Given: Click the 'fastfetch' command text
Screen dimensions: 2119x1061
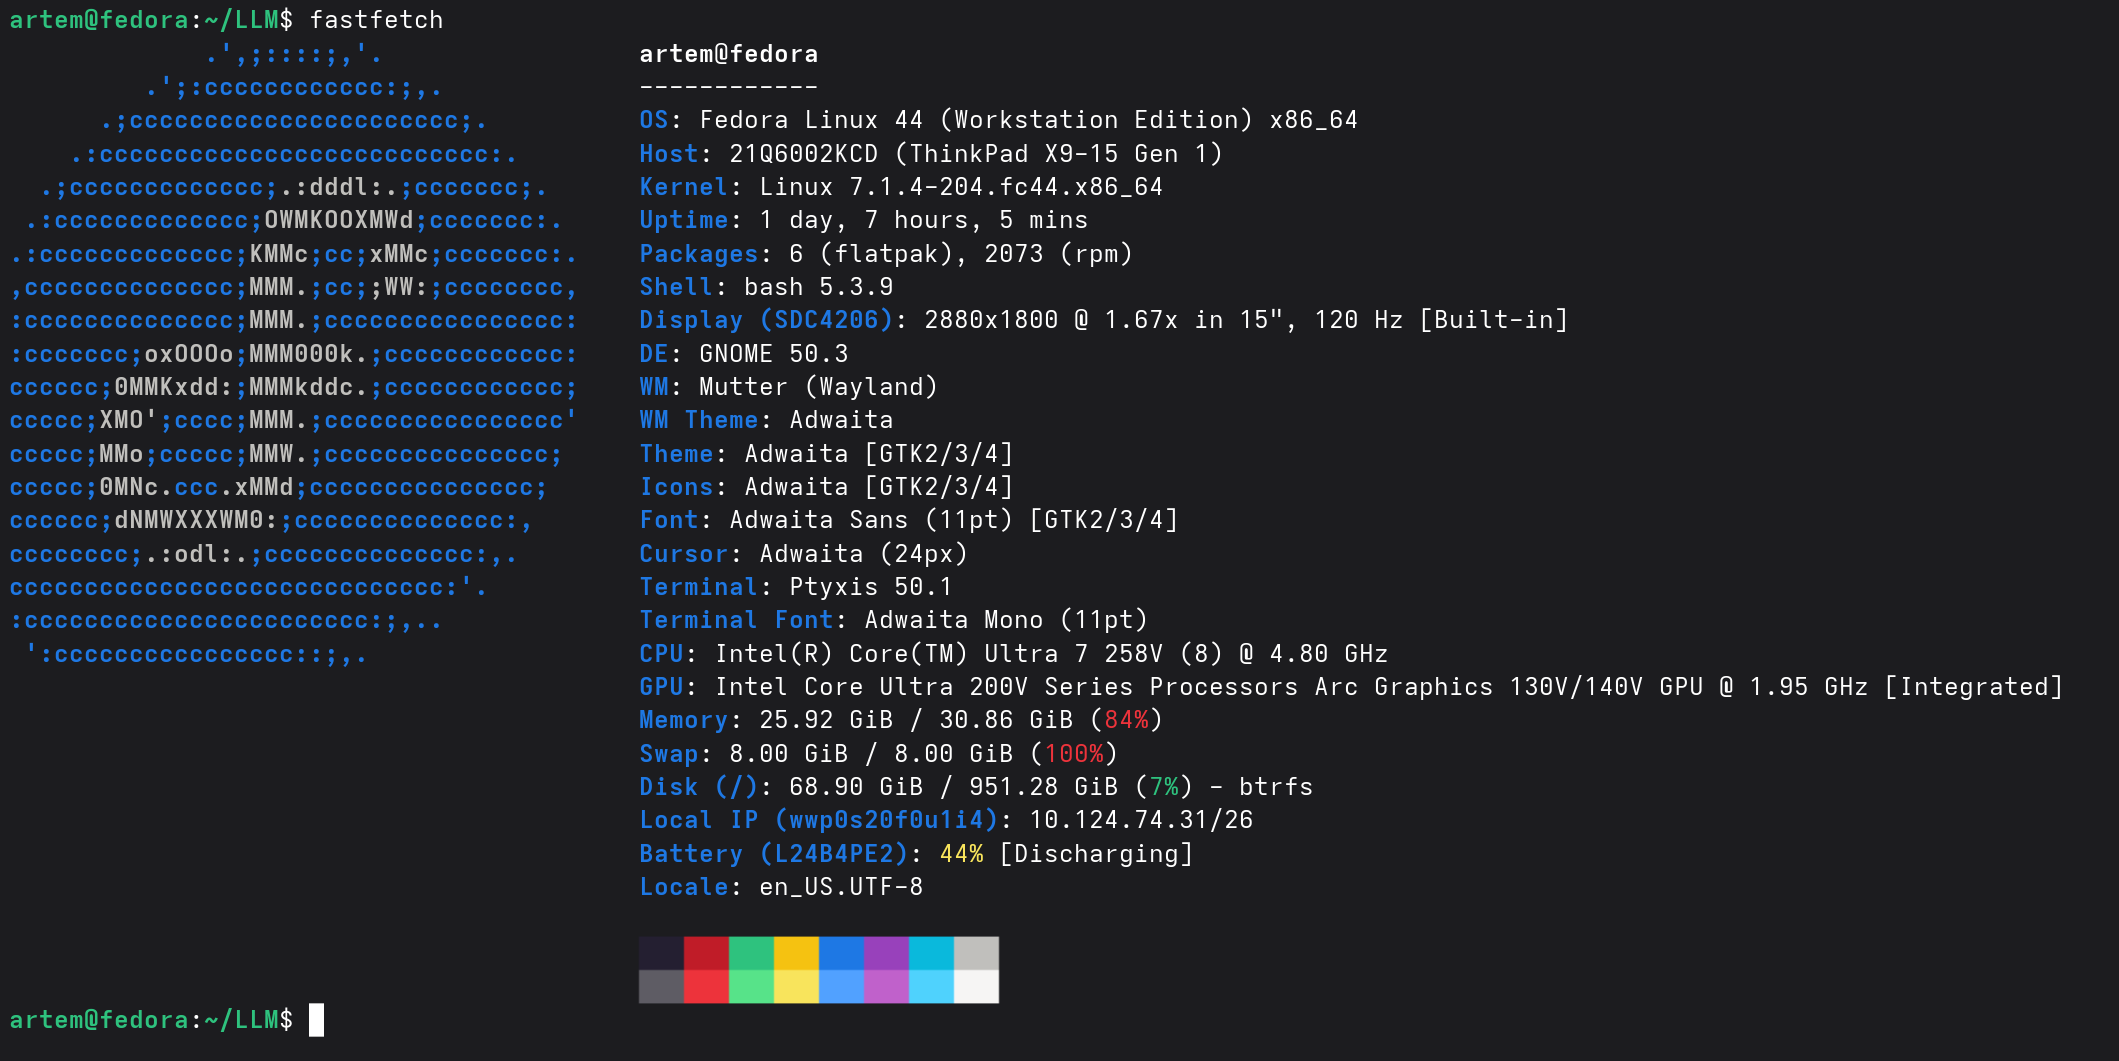Looking at the screenshot, I should [376, 20].
